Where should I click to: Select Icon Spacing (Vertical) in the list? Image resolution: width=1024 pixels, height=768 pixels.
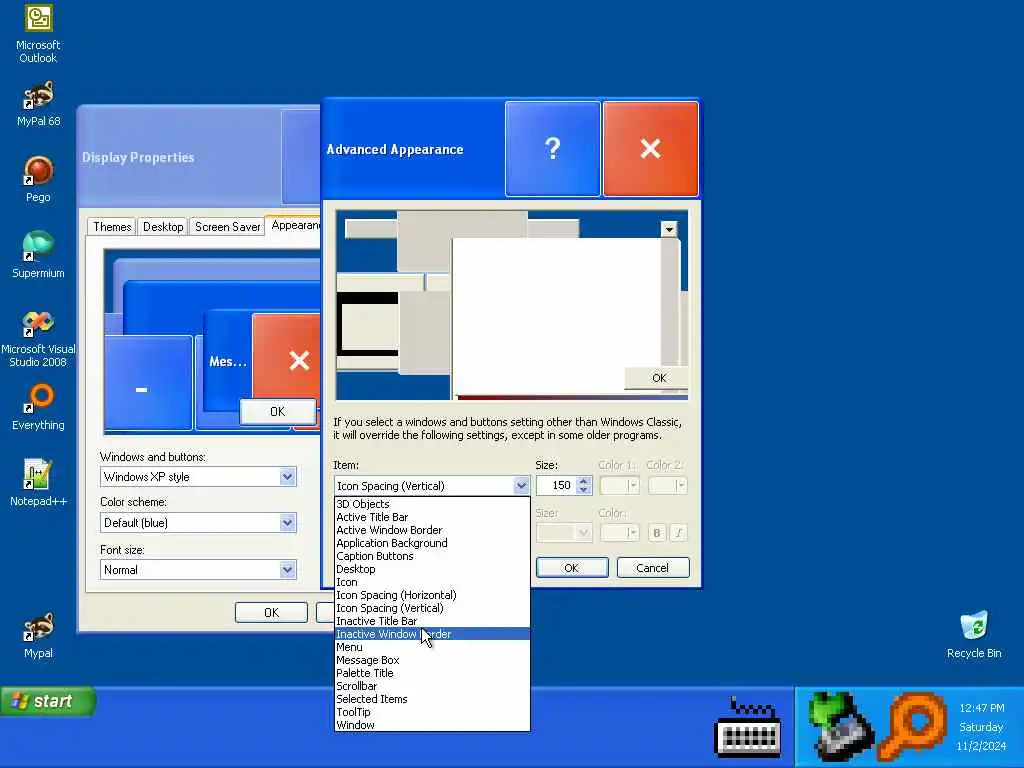[432, 608]
